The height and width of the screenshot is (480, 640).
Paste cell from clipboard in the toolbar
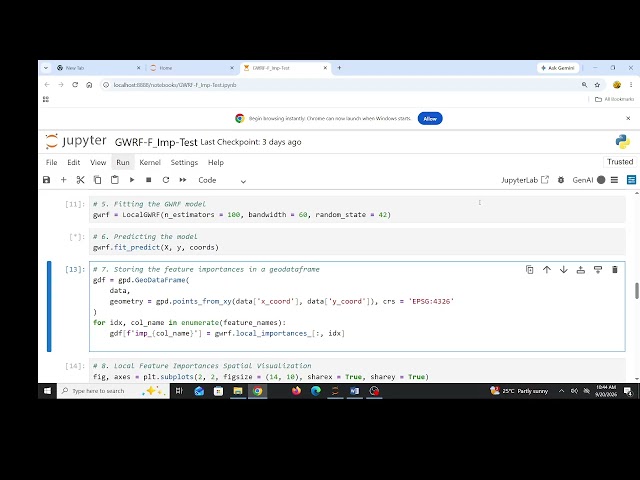115,180
